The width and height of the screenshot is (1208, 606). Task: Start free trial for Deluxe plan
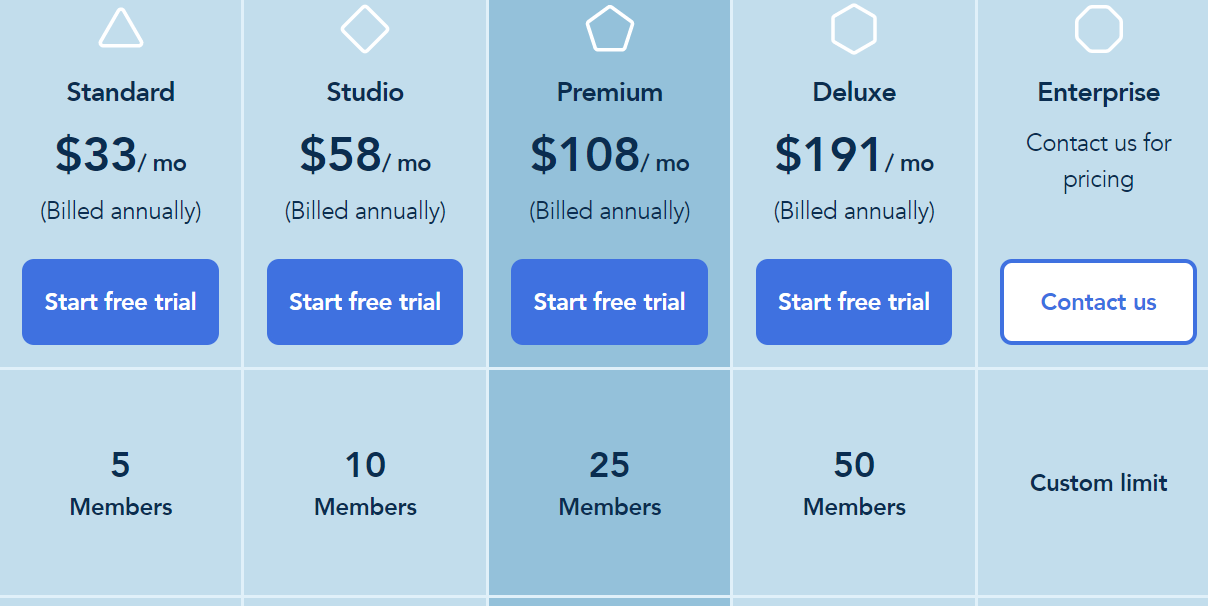tap(854, 302)
